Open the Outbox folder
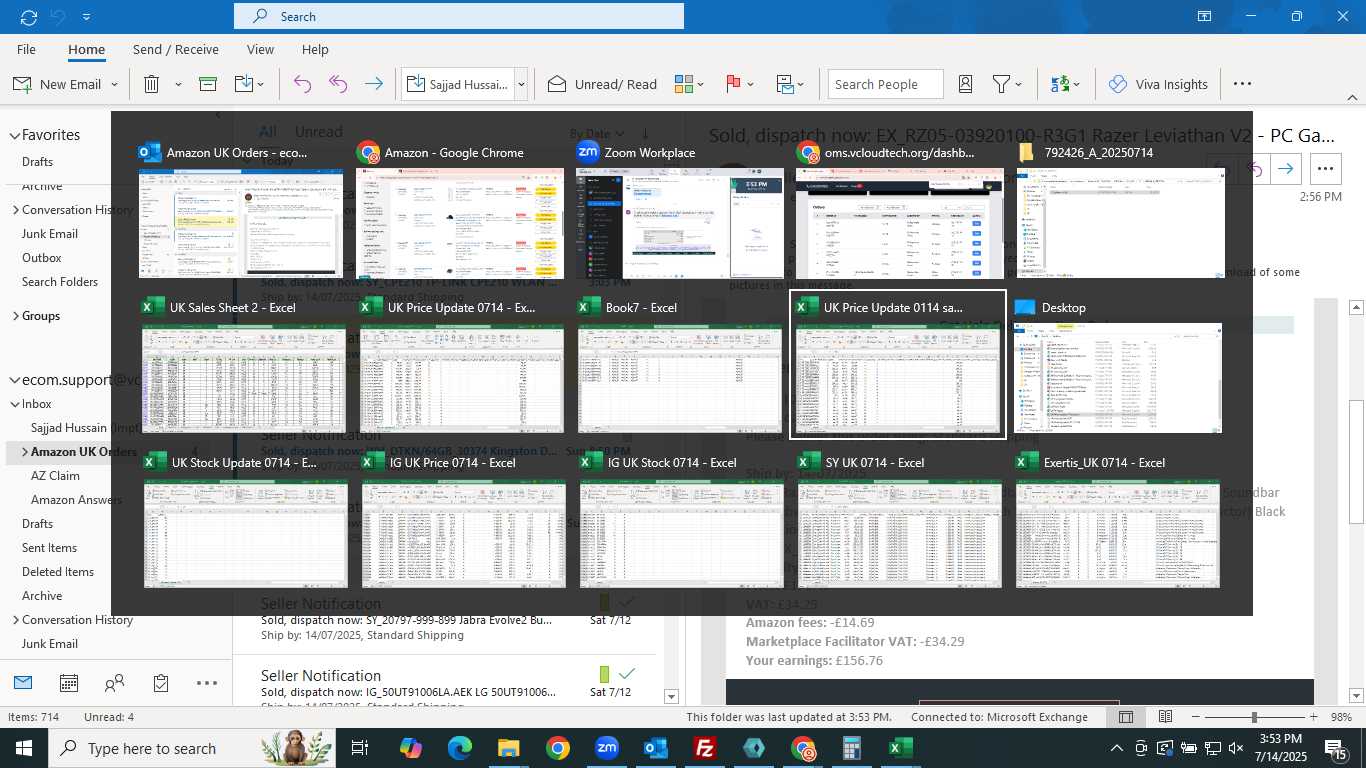Screen dimensions: 1366x768 click(42, 258)
